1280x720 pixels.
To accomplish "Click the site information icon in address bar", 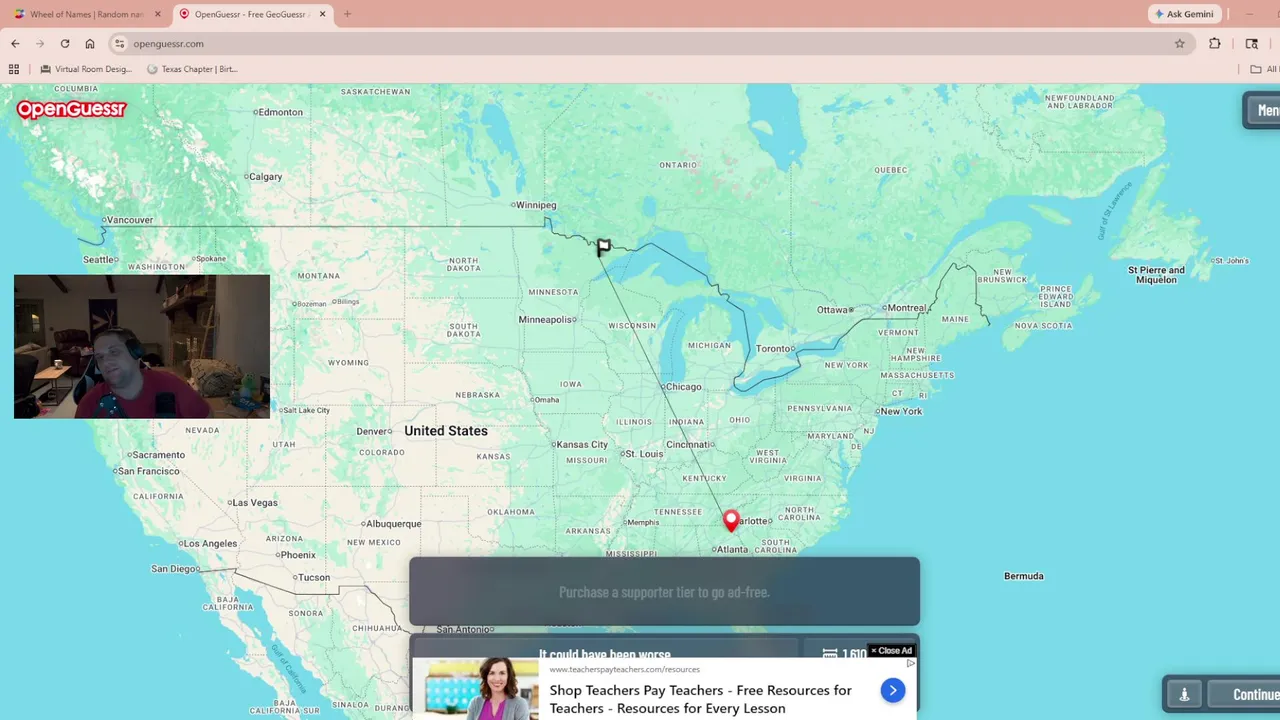I will click(x=119, y=44).
